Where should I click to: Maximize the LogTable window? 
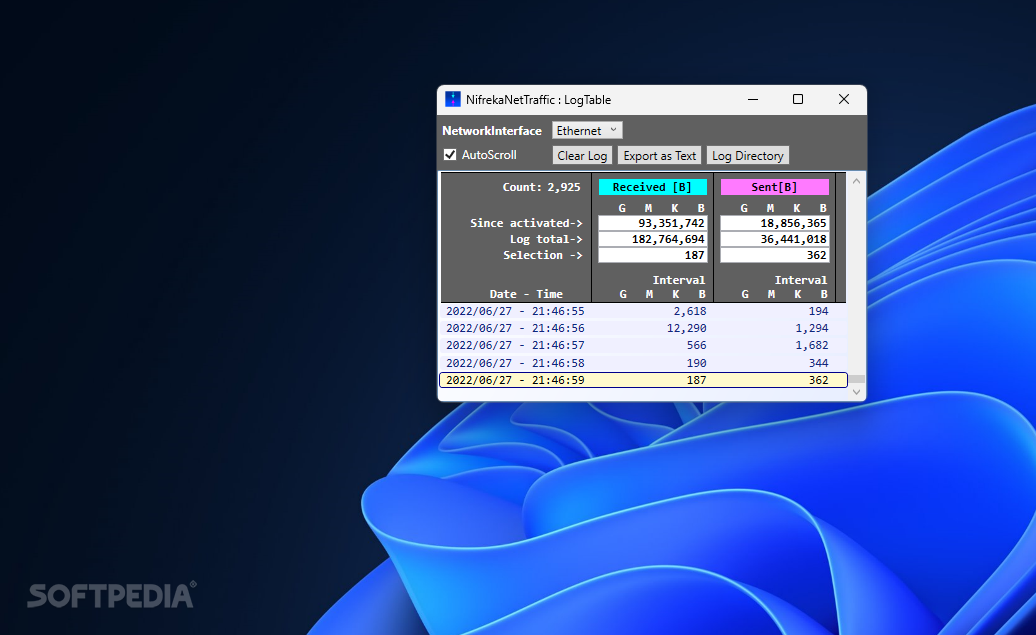tap(798, 99)
